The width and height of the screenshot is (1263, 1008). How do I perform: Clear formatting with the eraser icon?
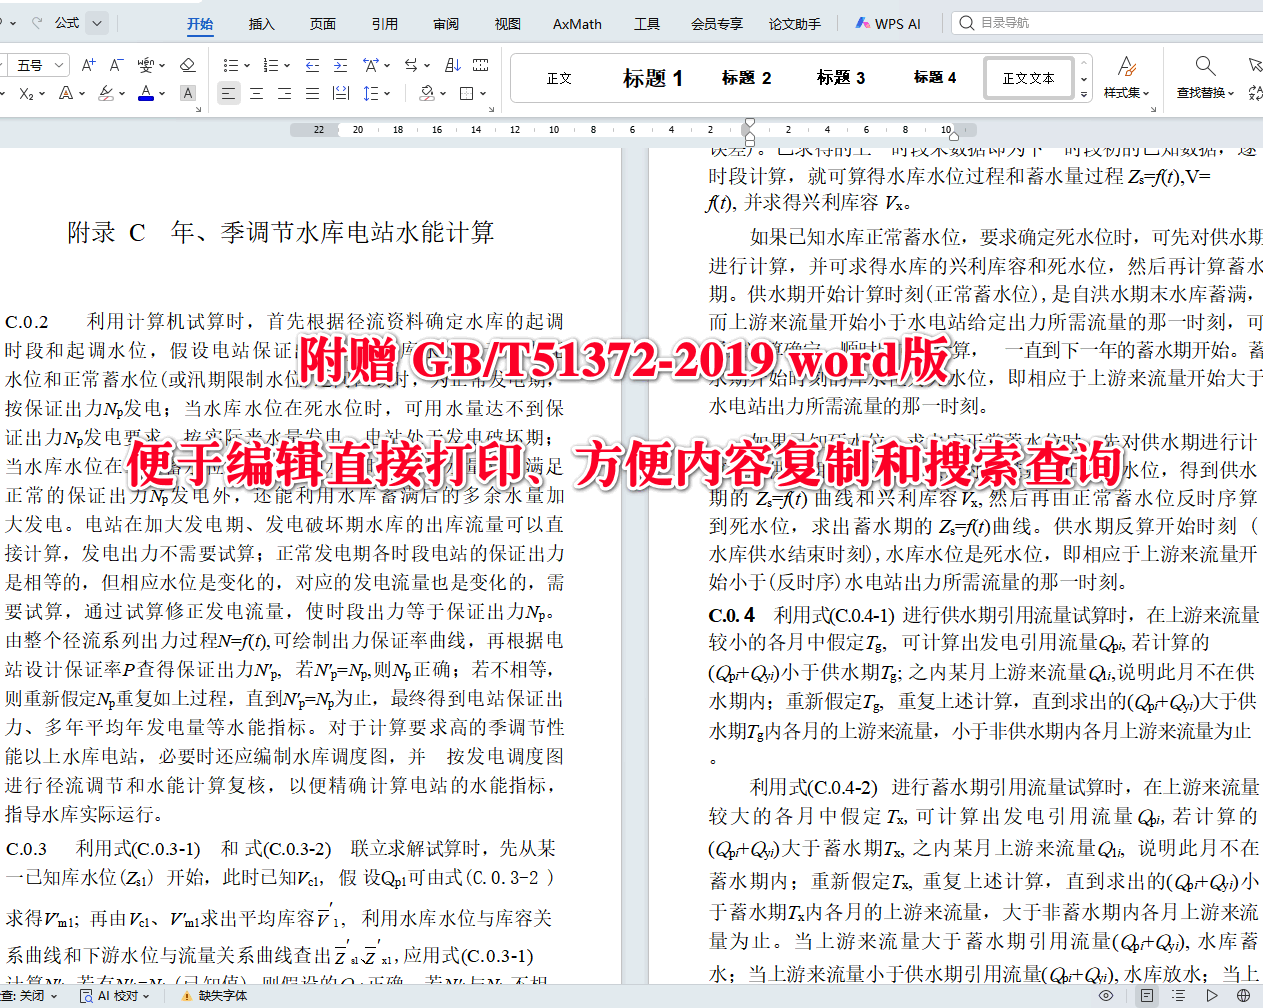[187, 65]
